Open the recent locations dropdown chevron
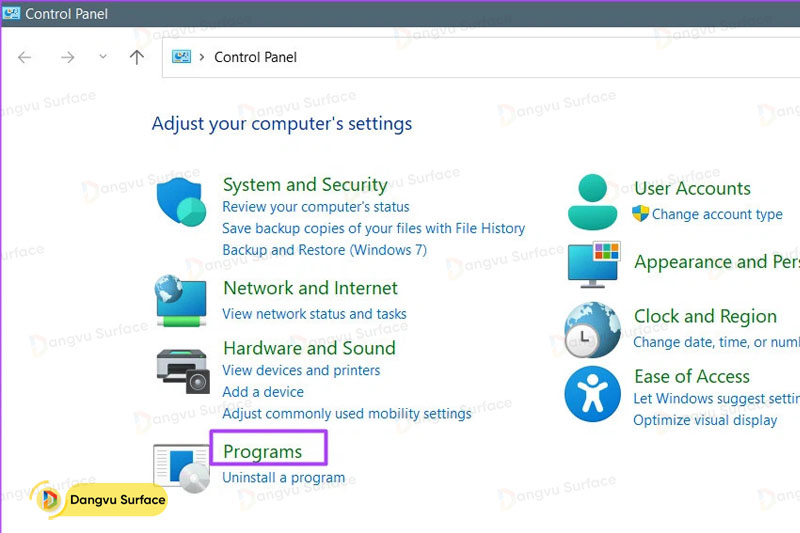The width and height of the screenshot is (800, 533). point(103,57)
